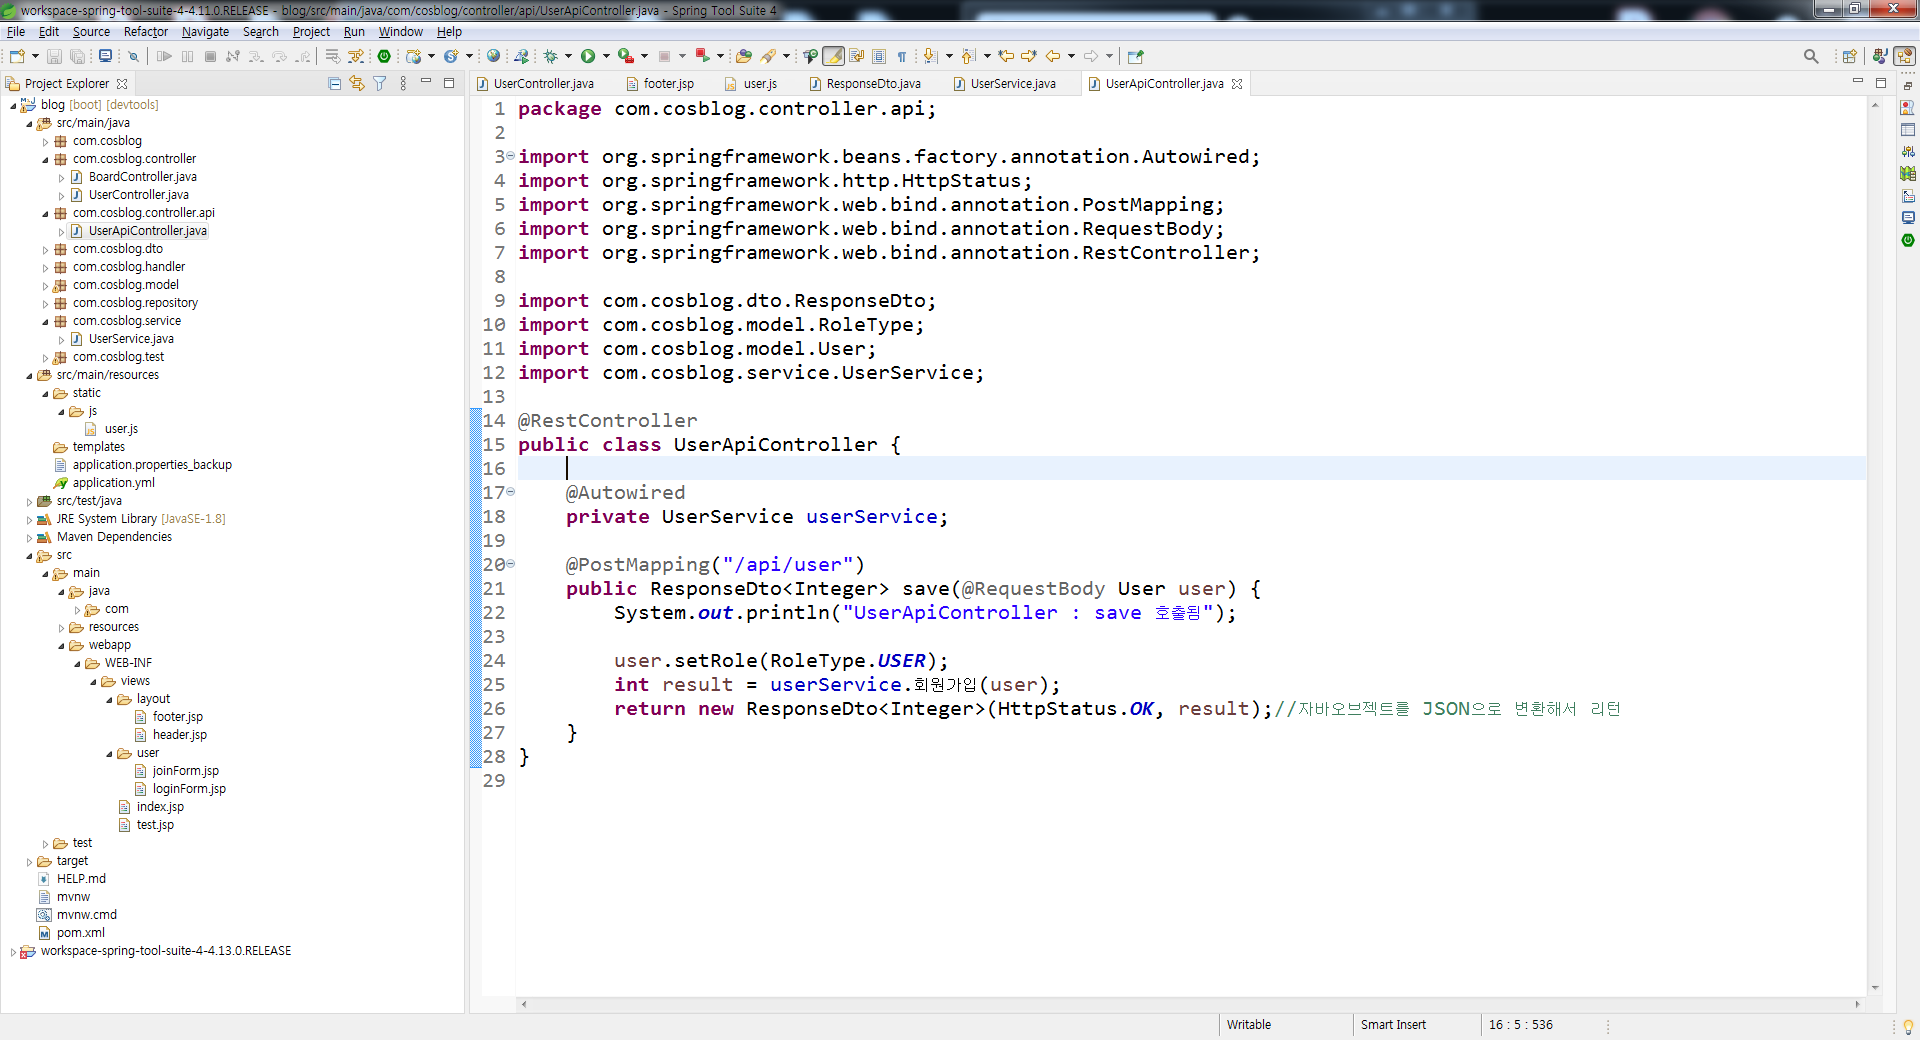
Task: Open the green Boot Dashboard icon
Action: 384,56
